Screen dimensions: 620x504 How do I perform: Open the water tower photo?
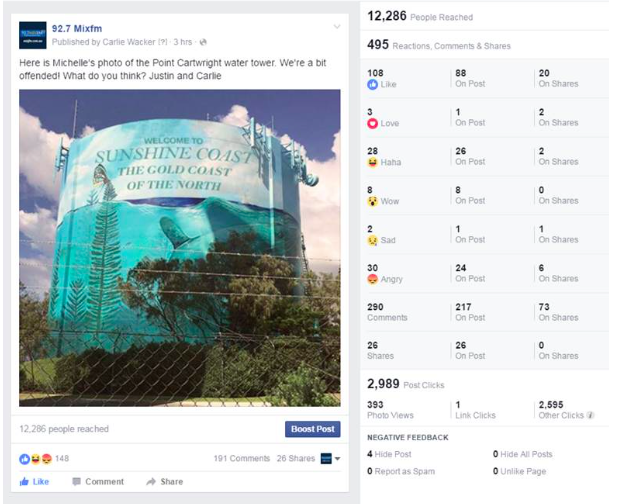(180, 248)
